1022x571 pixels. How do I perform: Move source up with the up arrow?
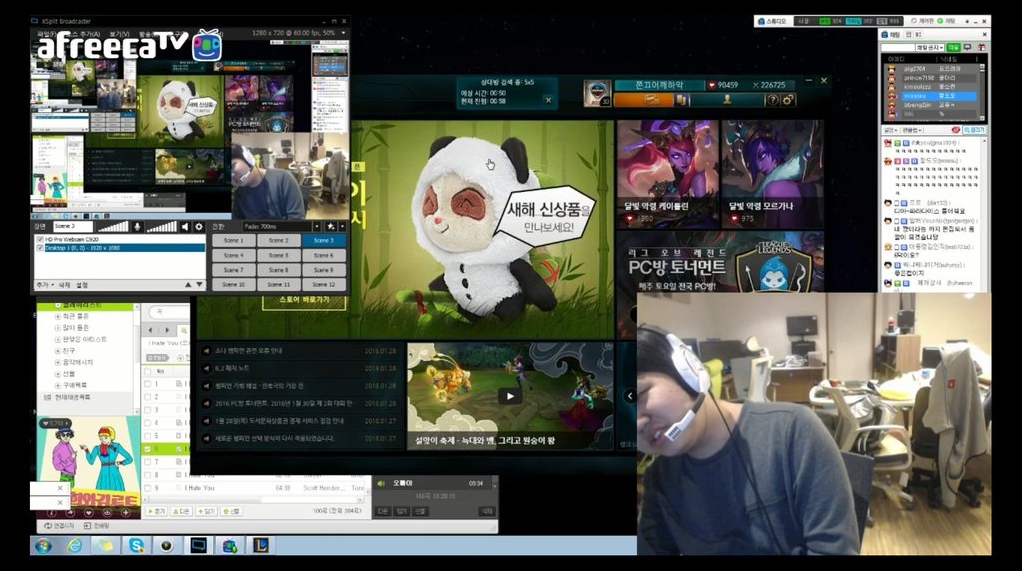(188, 285)
